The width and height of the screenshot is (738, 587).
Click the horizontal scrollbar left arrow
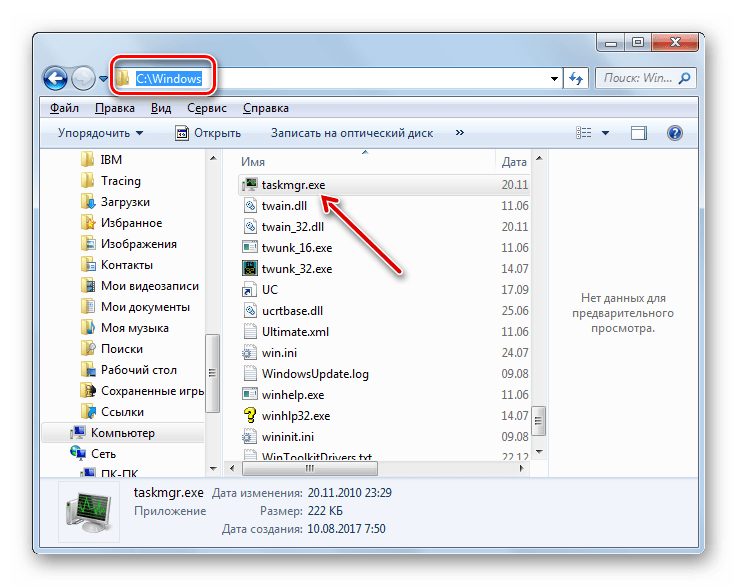coord(232,468)
